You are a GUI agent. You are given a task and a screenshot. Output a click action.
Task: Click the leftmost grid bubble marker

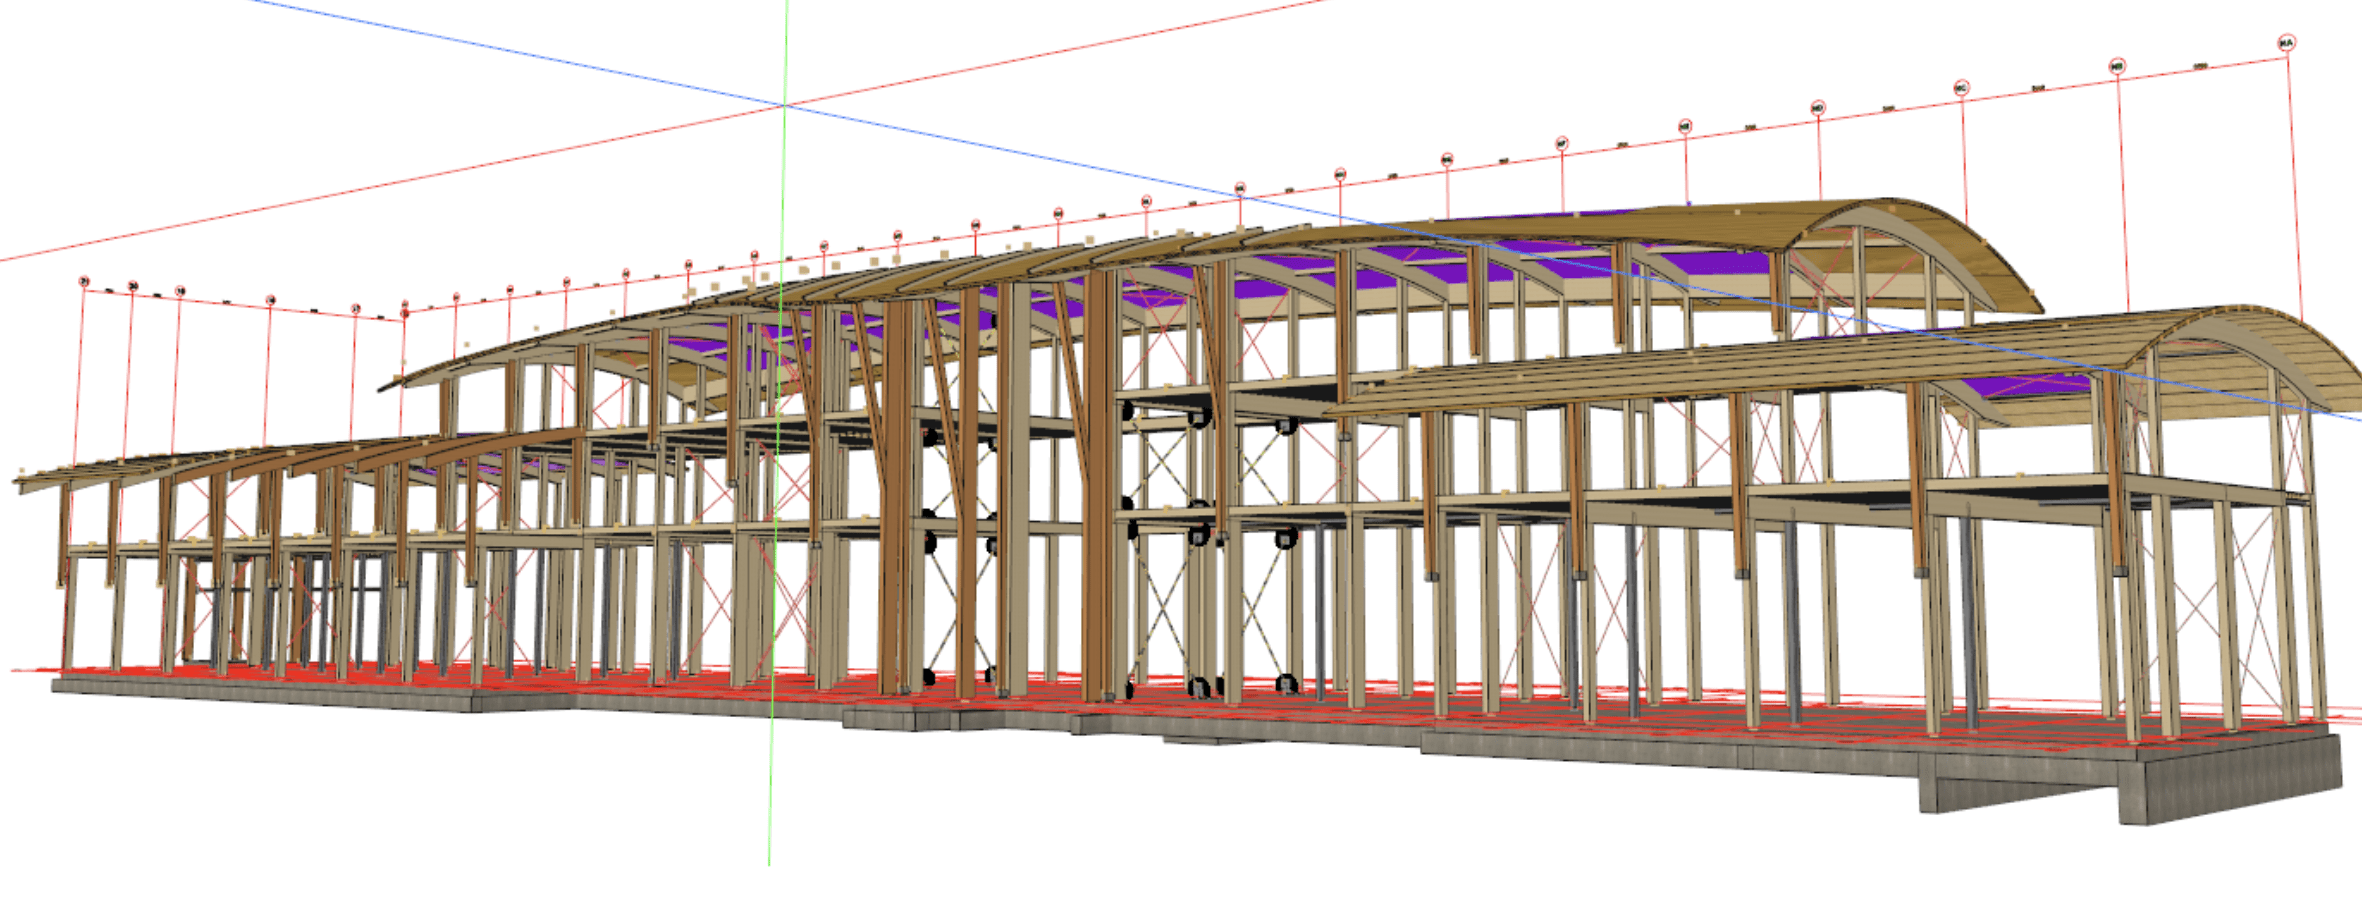pos(84,281)
